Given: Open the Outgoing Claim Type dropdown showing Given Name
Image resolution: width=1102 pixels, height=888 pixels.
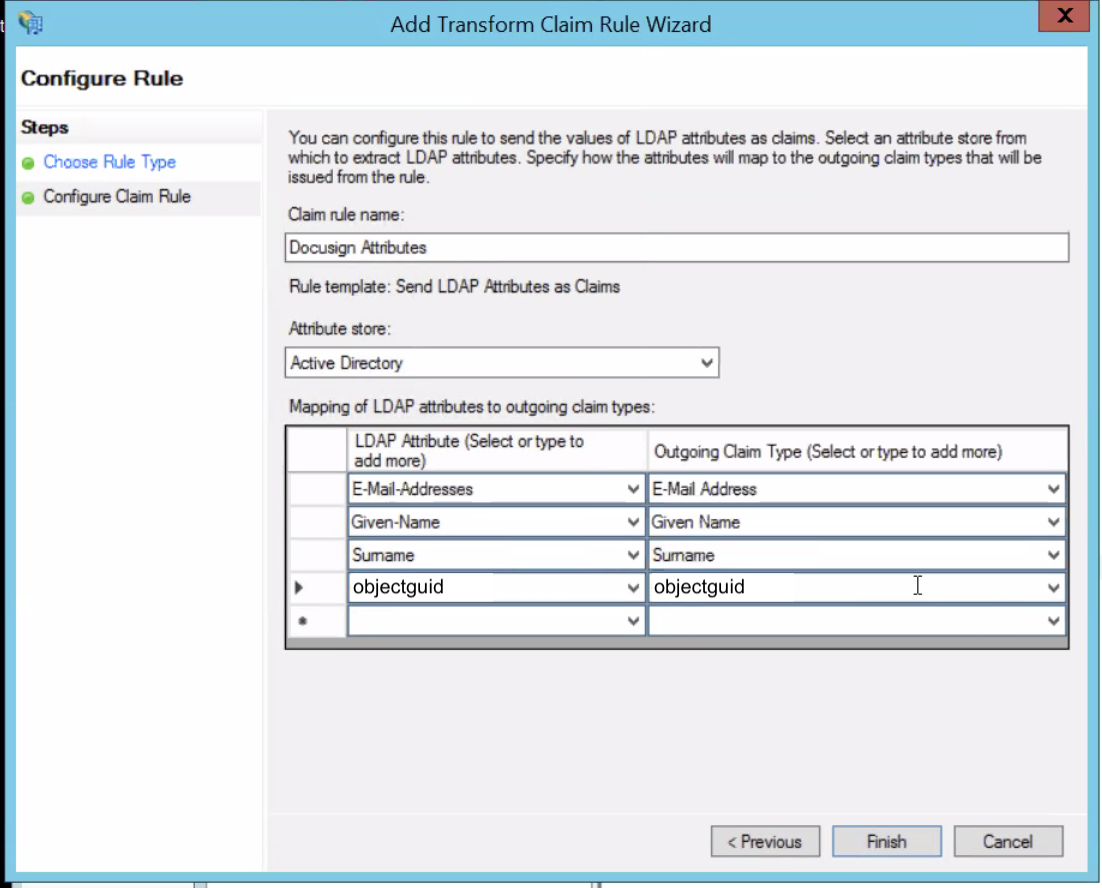Looking at the screenshot, I should [x=1055, y=522].
